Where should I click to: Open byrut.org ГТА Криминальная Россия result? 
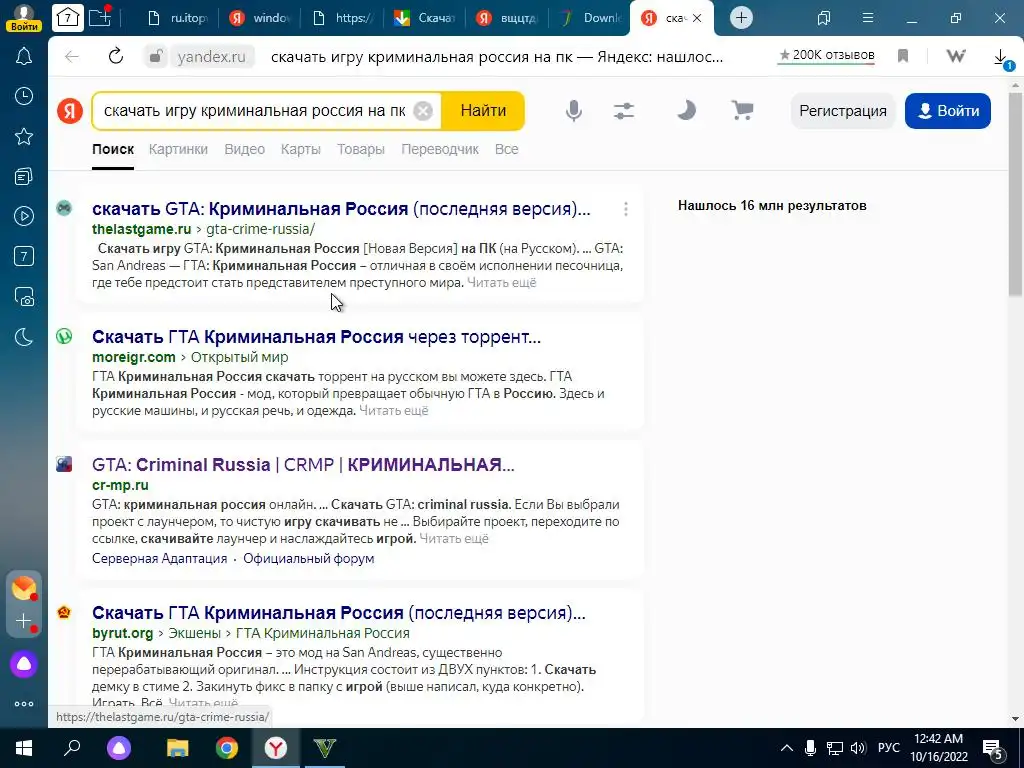pos(338,613)
